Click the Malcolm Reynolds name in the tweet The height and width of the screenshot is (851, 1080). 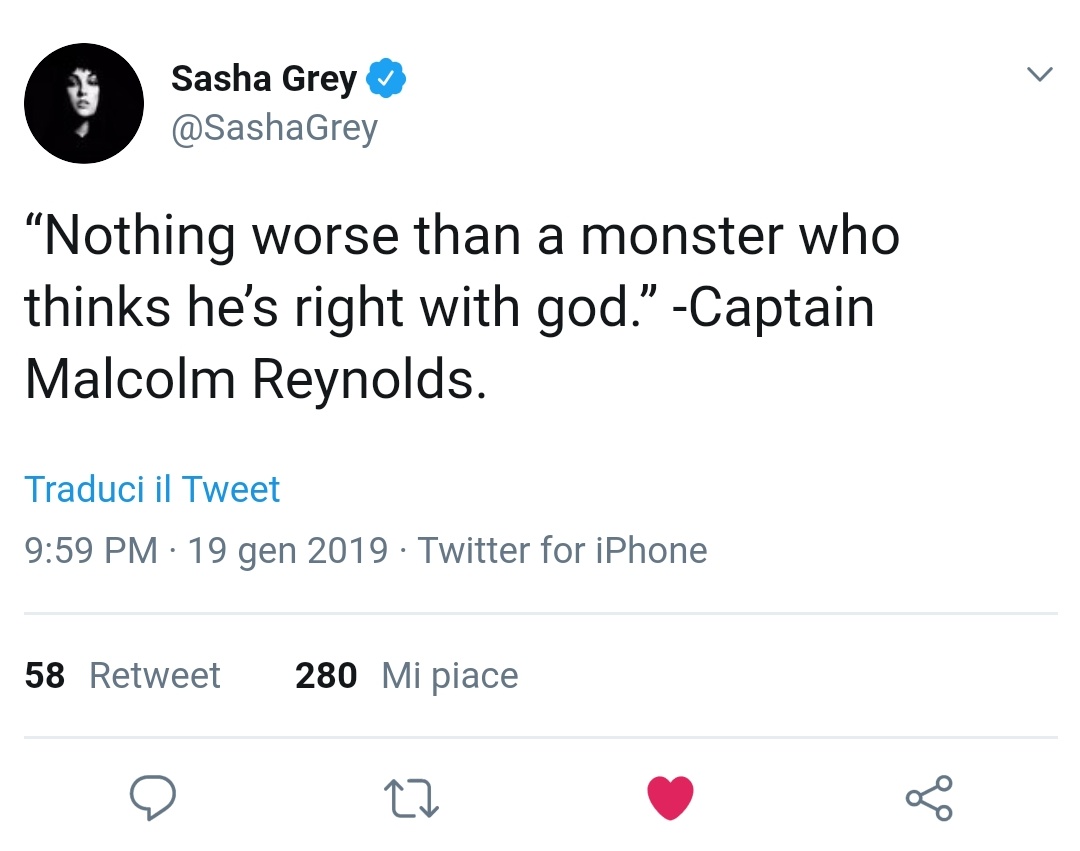(x=255, y=380)
